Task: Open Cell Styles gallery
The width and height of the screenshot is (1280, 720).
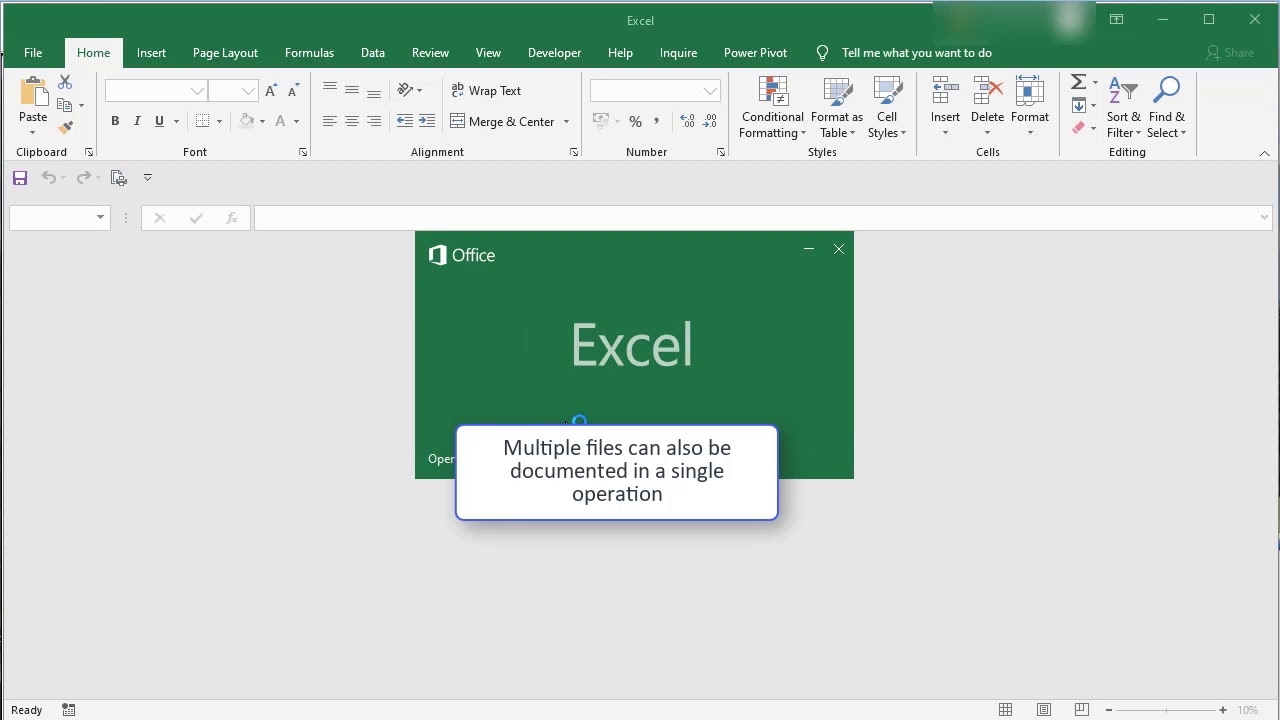Action: coord(887,108)
